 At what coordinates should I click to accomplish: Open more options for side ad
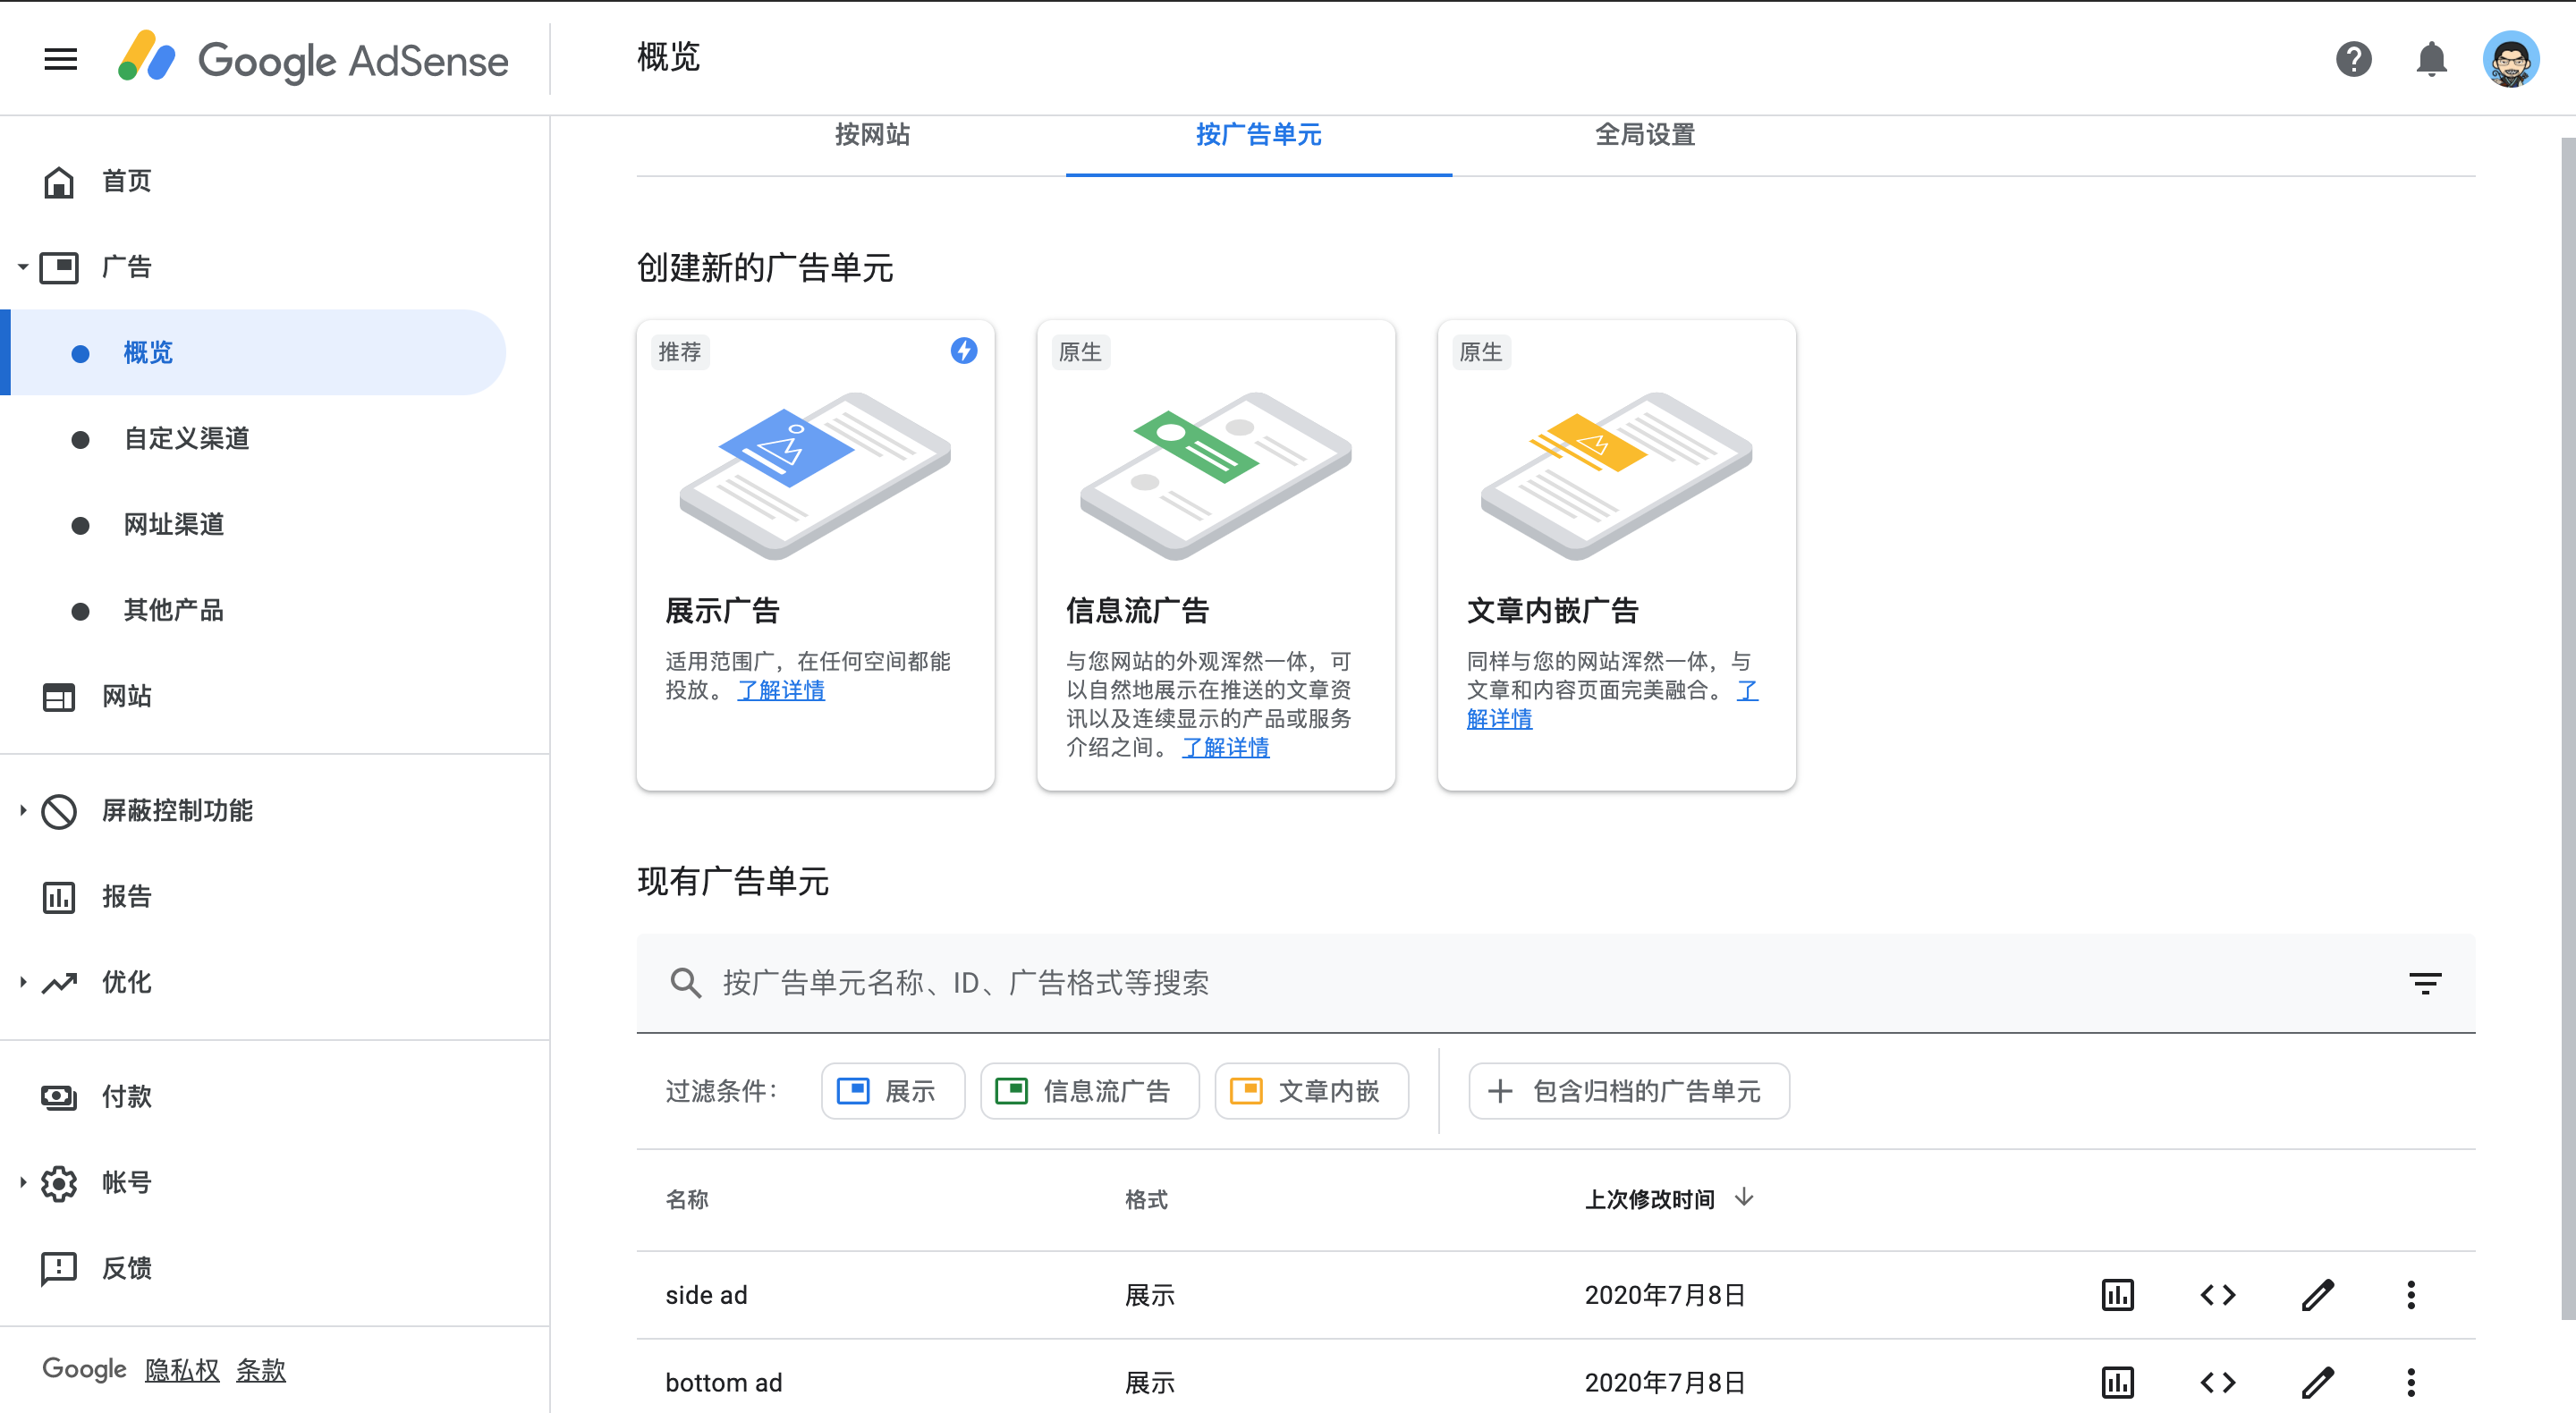pyautogui.click(x=2410, y=1295)
